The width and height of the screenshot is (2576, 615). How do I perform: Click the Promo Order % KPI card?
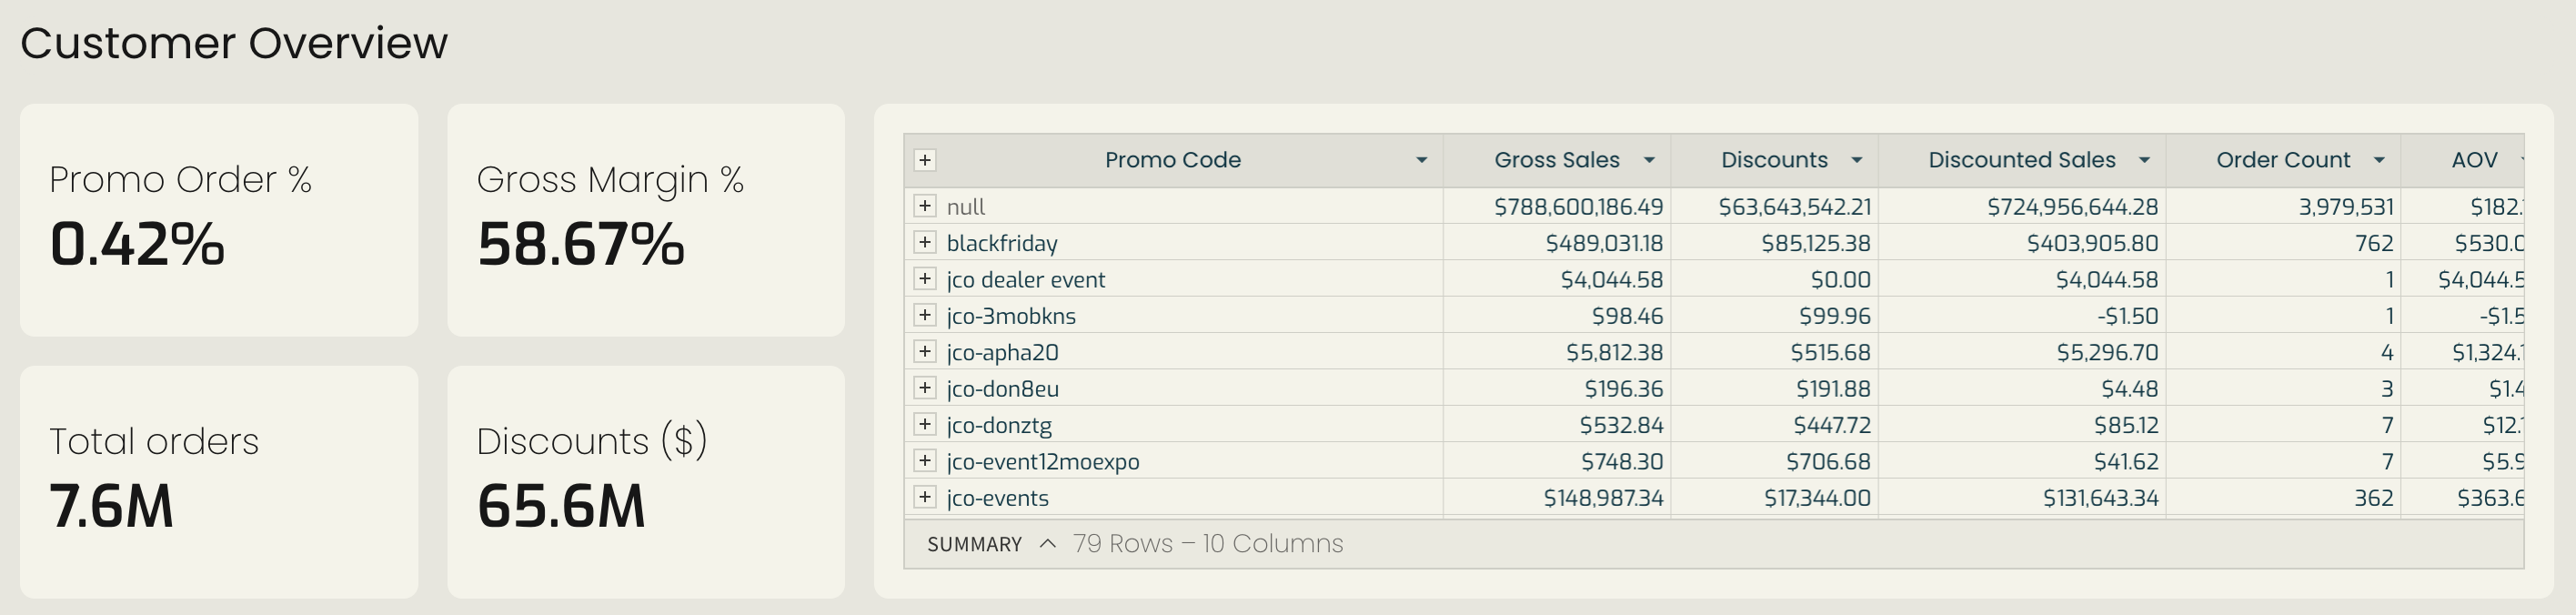[219, 220]
